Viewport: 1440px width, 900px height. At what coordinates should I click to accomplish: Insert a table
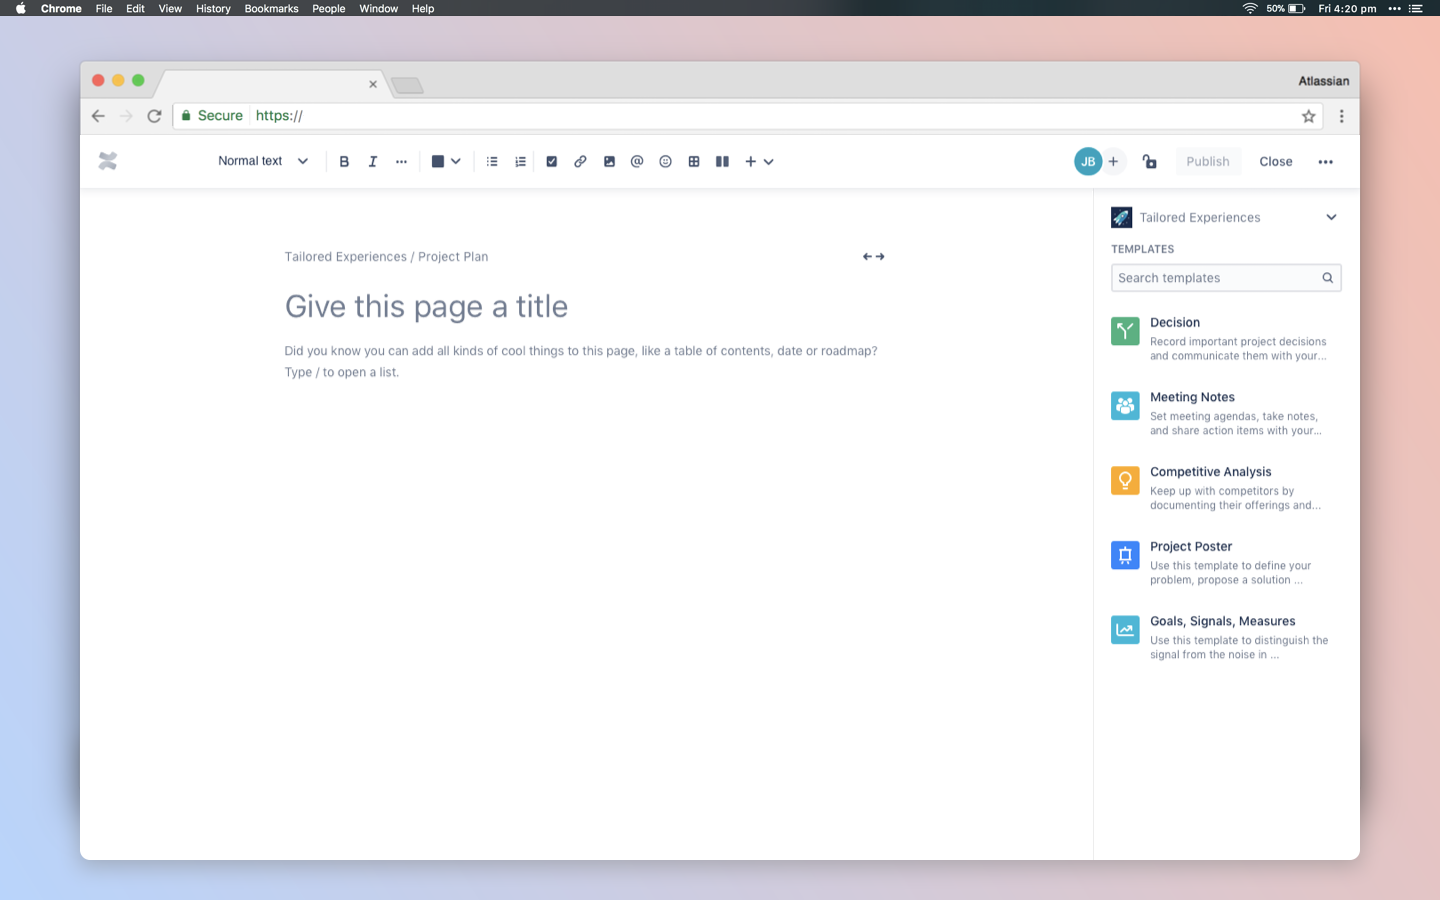[x=694, y=161]
